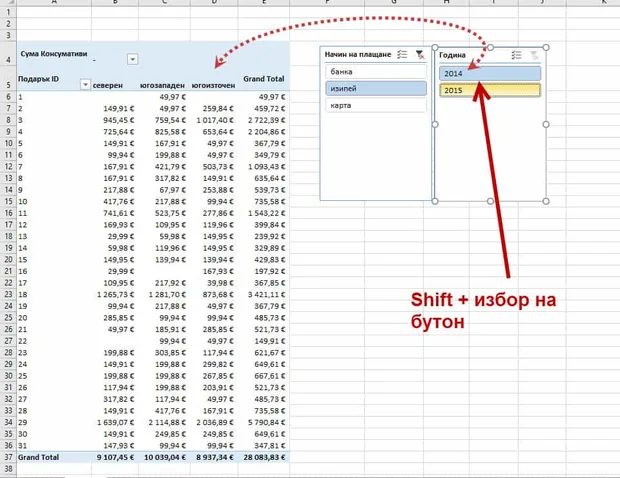Screen dimensions: 620x478
Task: Select cell with 303,85 €
Action: coord(164,353)
